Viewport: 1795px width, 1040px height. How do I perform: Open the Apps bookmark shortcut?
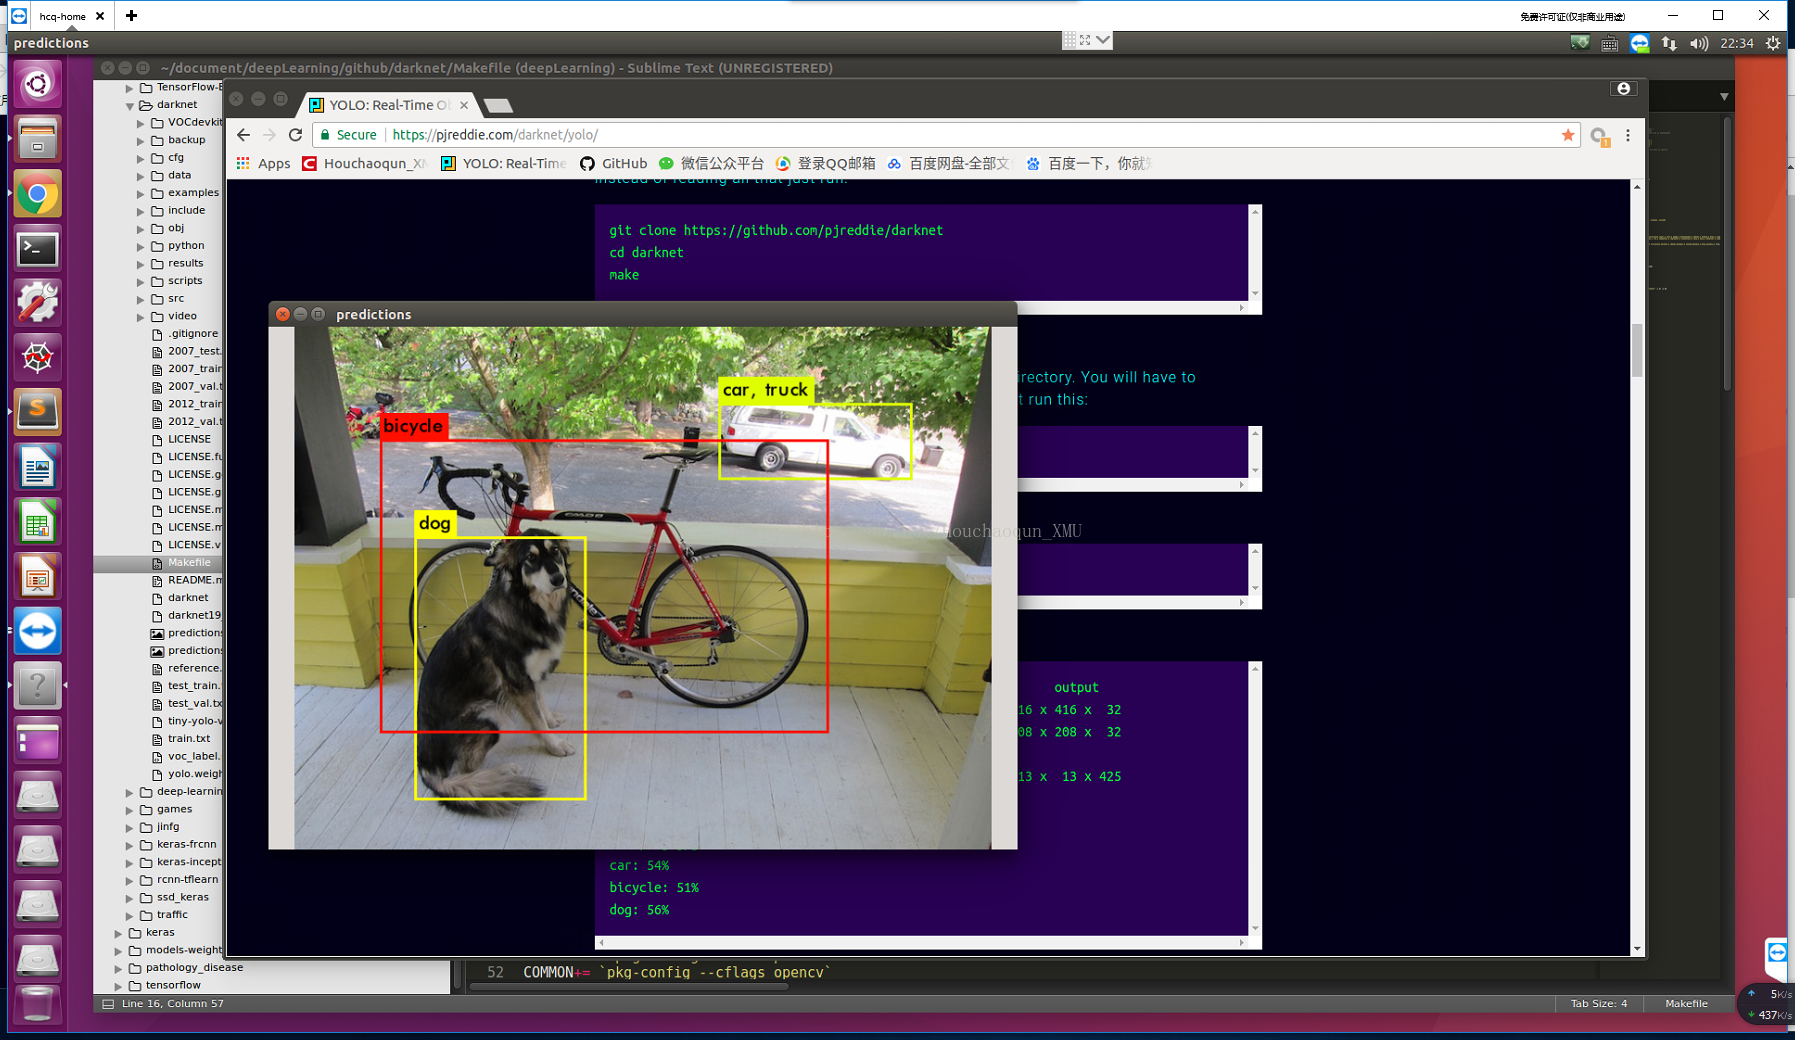pyautogui.click(x=263, y=164)
